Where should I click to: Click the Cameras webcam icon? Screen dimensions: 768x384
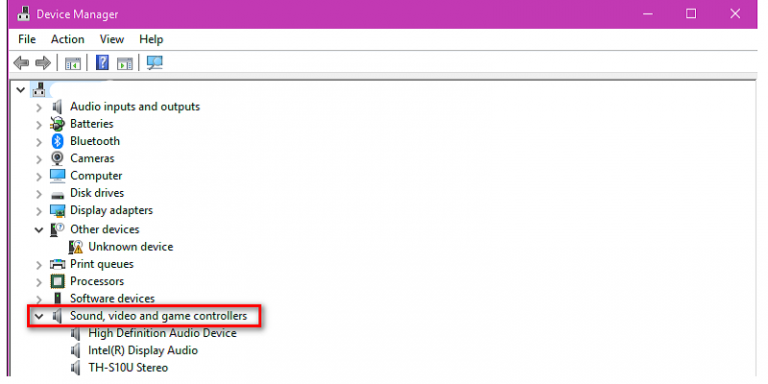pos(57,158)
